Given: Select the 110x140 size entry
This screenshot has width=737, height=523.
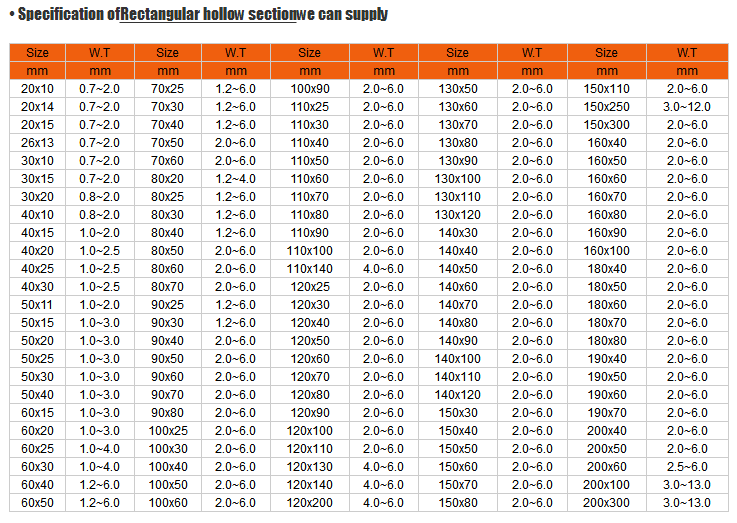Looking at the screenshot, I should 310,269.
